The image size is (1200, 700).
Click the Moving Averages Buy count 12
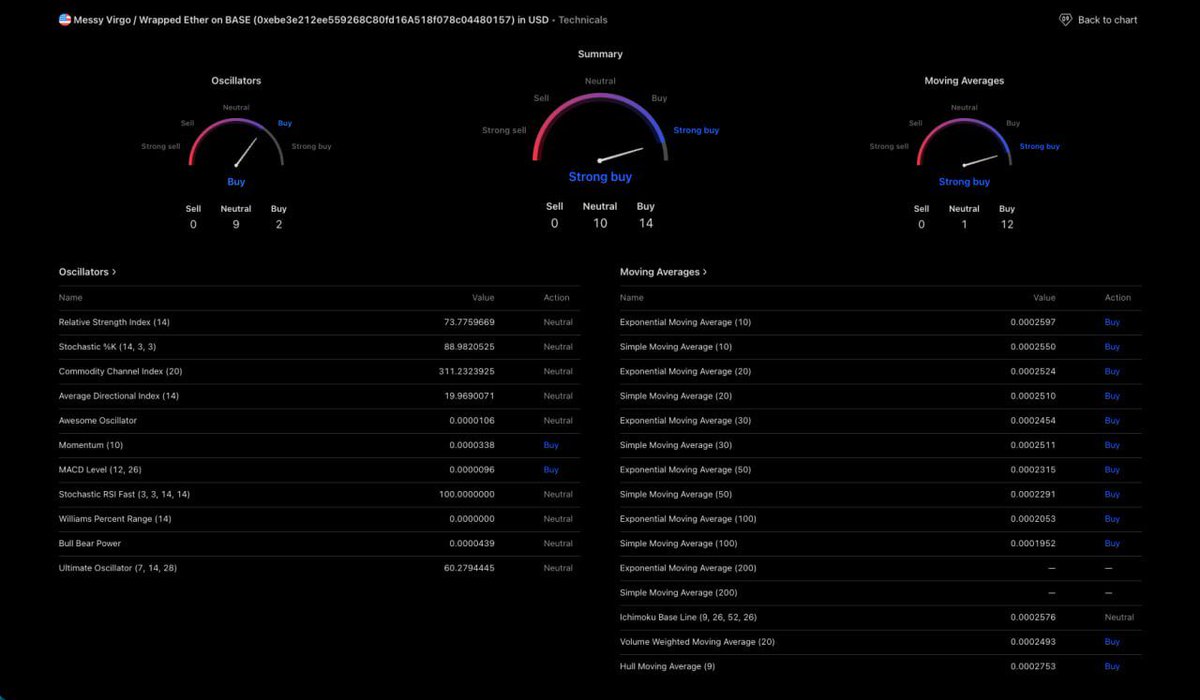point(1007,224)
